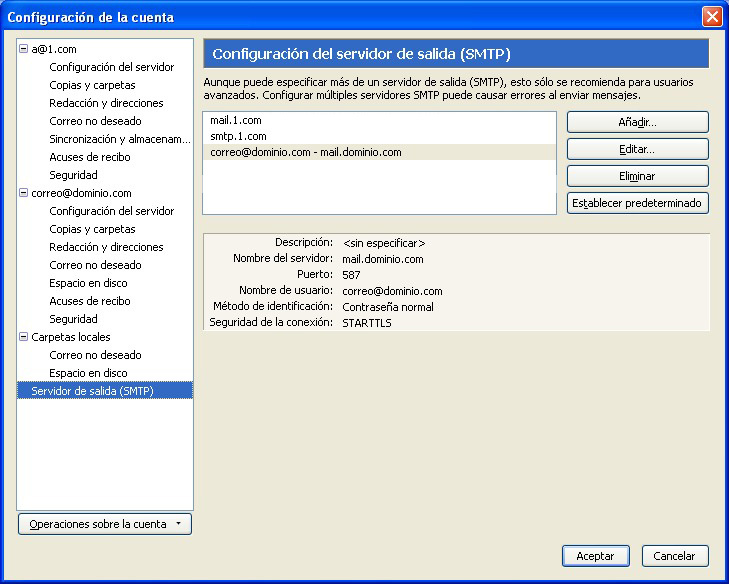Click the Editar... button
Screen dimensions: 729x584
637,149
